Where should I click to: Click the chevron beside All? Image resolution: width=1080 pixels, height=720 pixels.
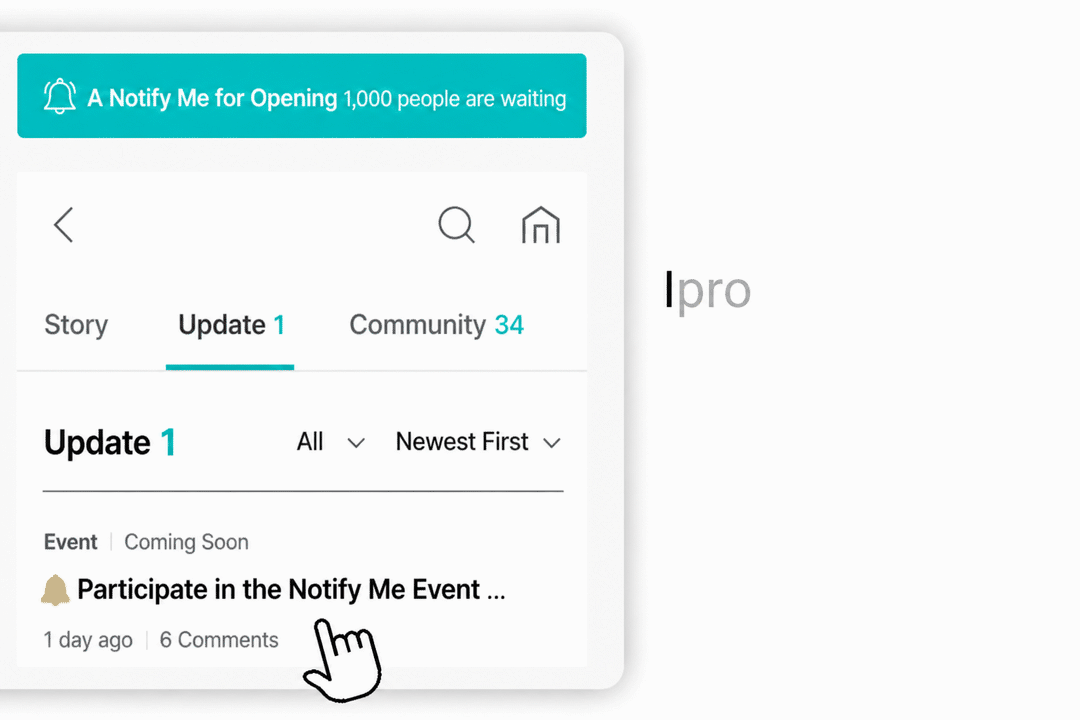pos(356,443)
